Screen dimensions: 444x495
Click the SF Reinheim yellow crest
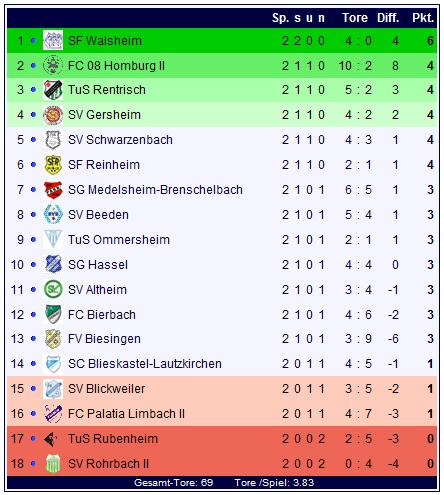pyautogui.click(x=53, y=165)
